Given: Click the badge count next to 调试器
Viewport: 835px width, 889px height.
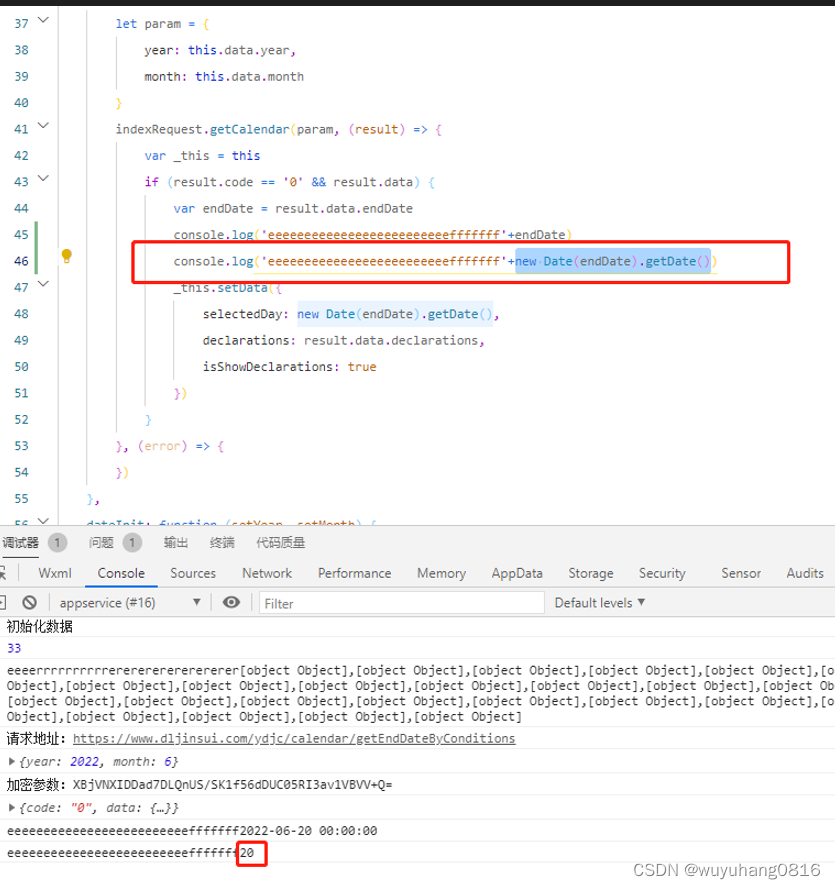Looking at the screenshot, I should point(57,543).
